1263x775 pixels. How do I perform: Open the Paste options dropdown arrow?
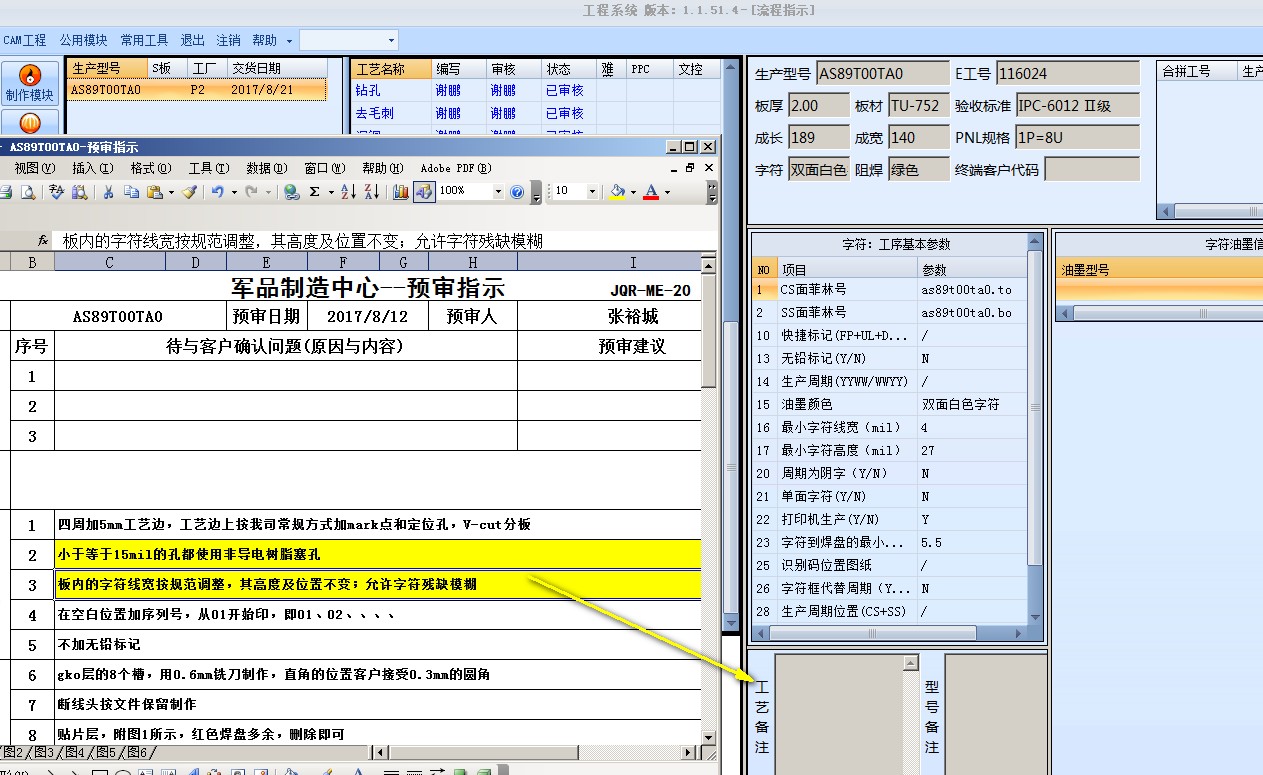point(171,192)
